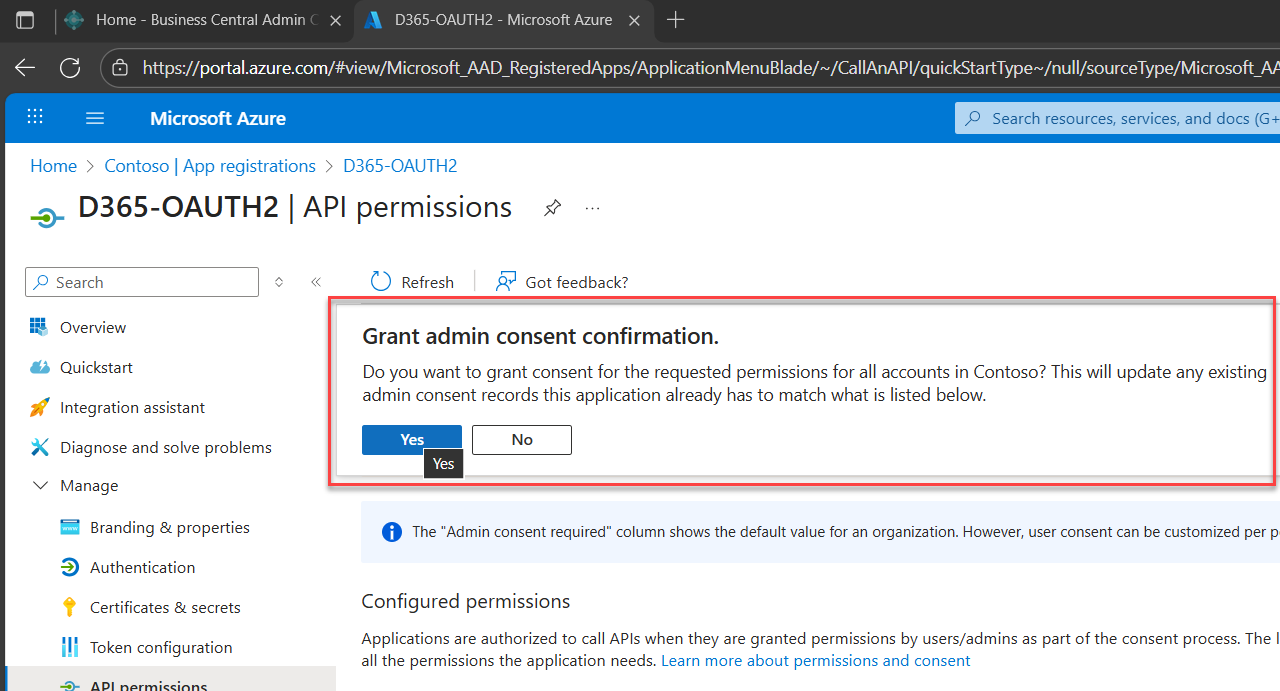The image size is (1280, 691).
Task: Go to Microsoft Azure home title
Action: (x=218, y=118)
